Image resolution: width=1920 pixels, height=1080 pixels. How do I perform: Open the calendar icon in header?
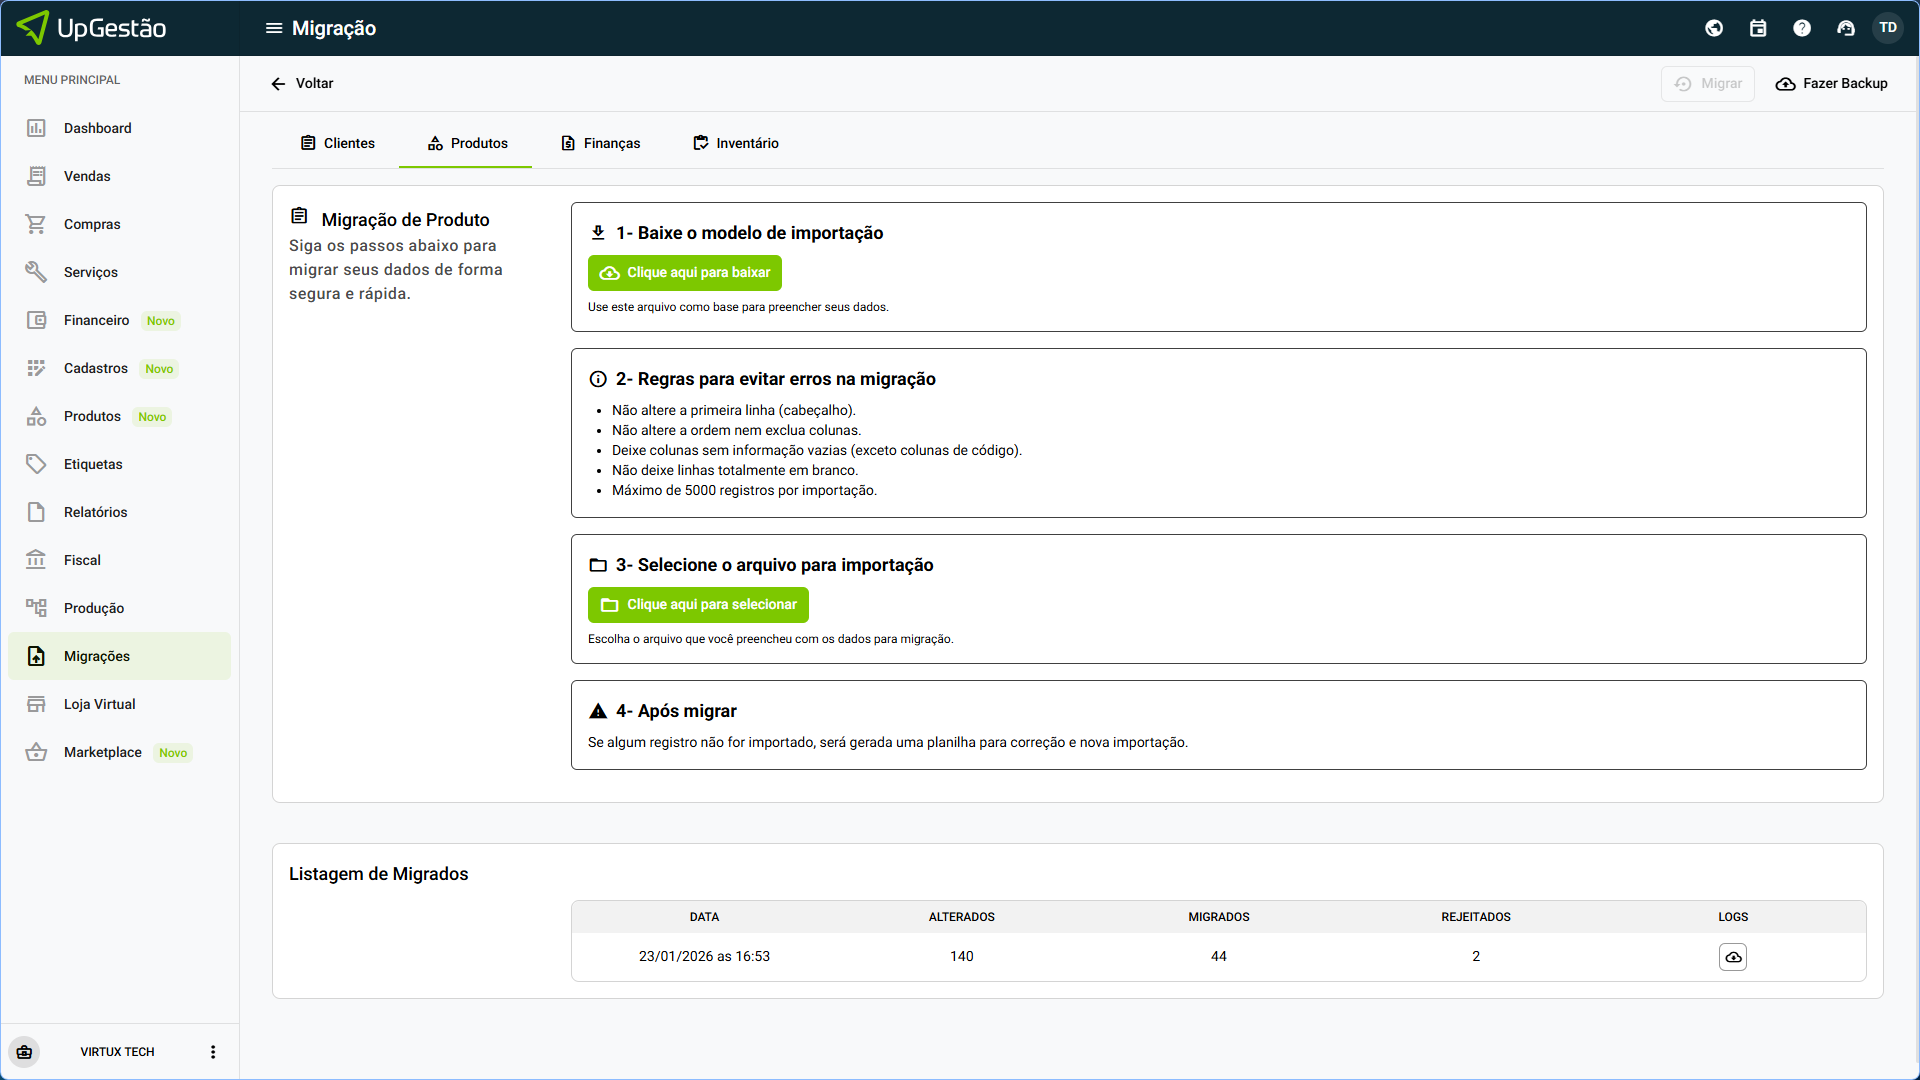(1758, 28)
